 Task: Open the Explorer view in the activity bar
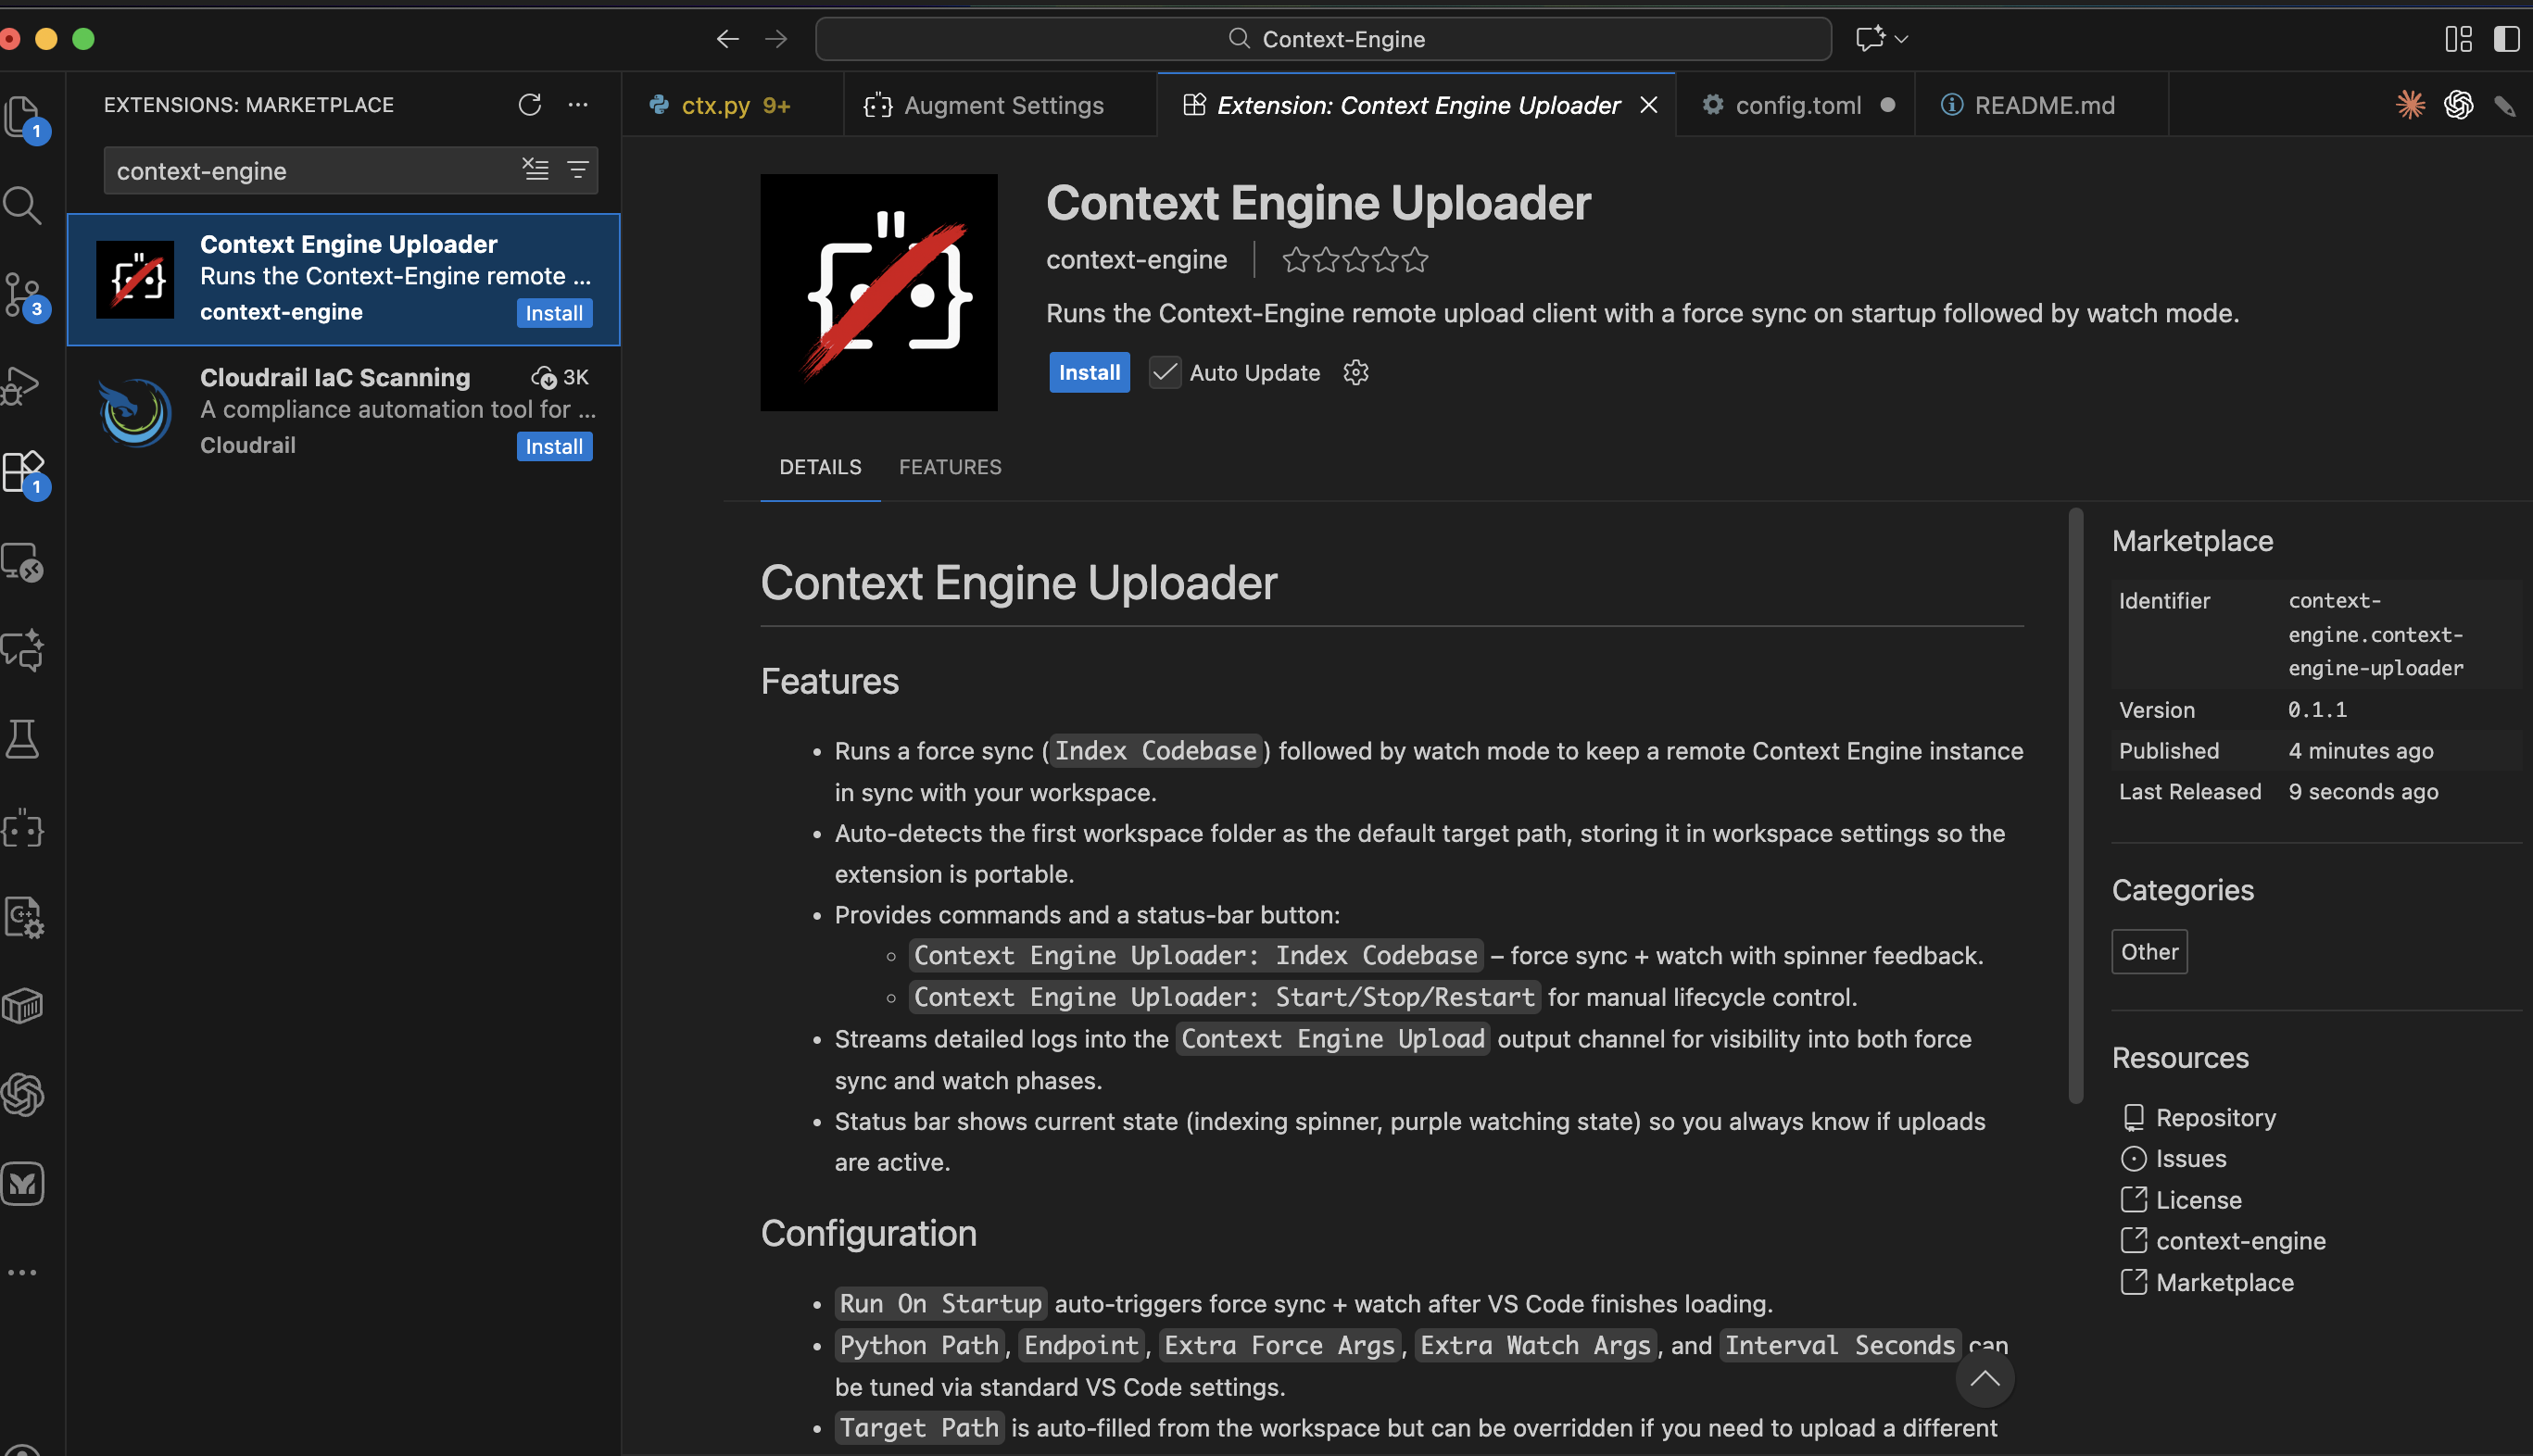[x=24, y=117]
